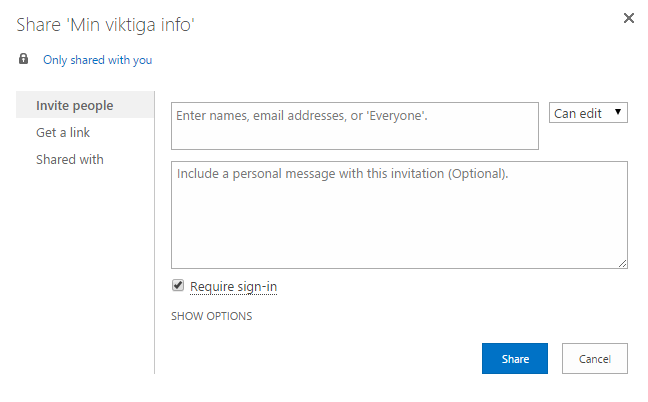Grab the resize handle of the message box
This screenshot has height=402, width=648.
[622, 263]
